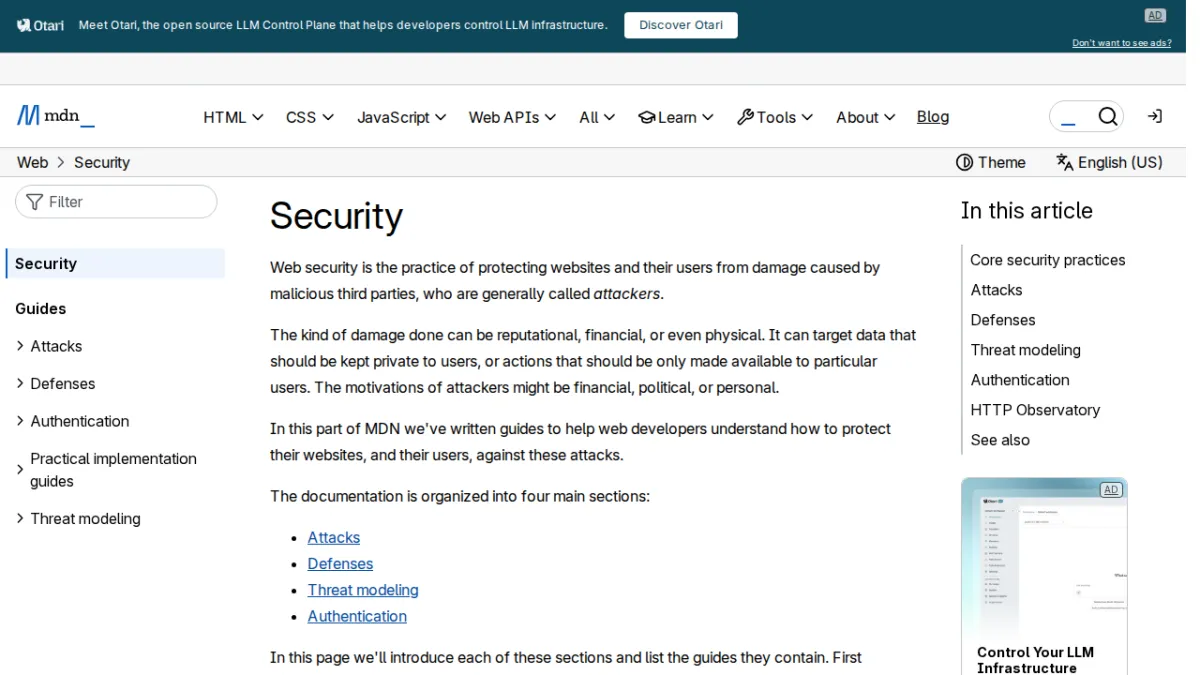
Task: Follow the Threat modeling article link
Action: pyautogui.click(x=363, y=590)
